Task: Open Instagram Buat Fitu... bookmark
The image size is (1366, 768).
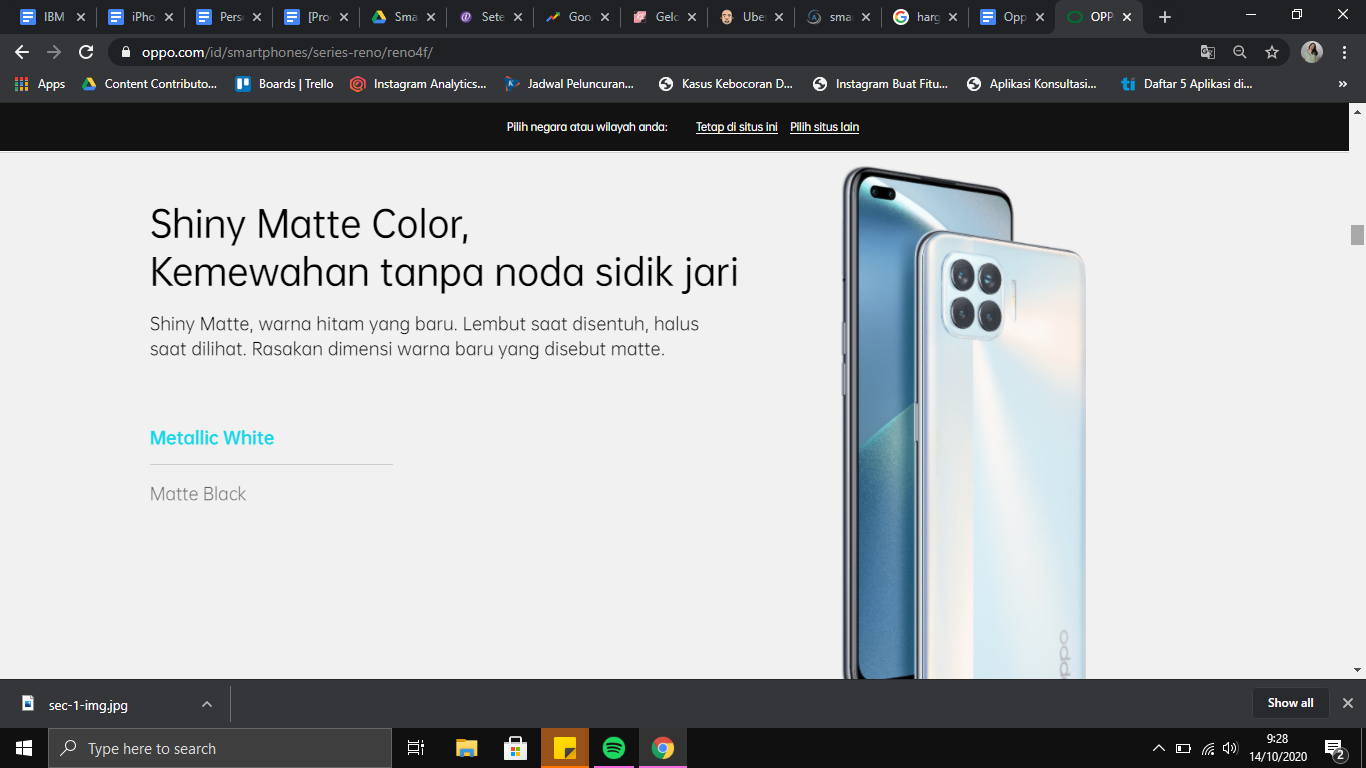Action: 880,84
